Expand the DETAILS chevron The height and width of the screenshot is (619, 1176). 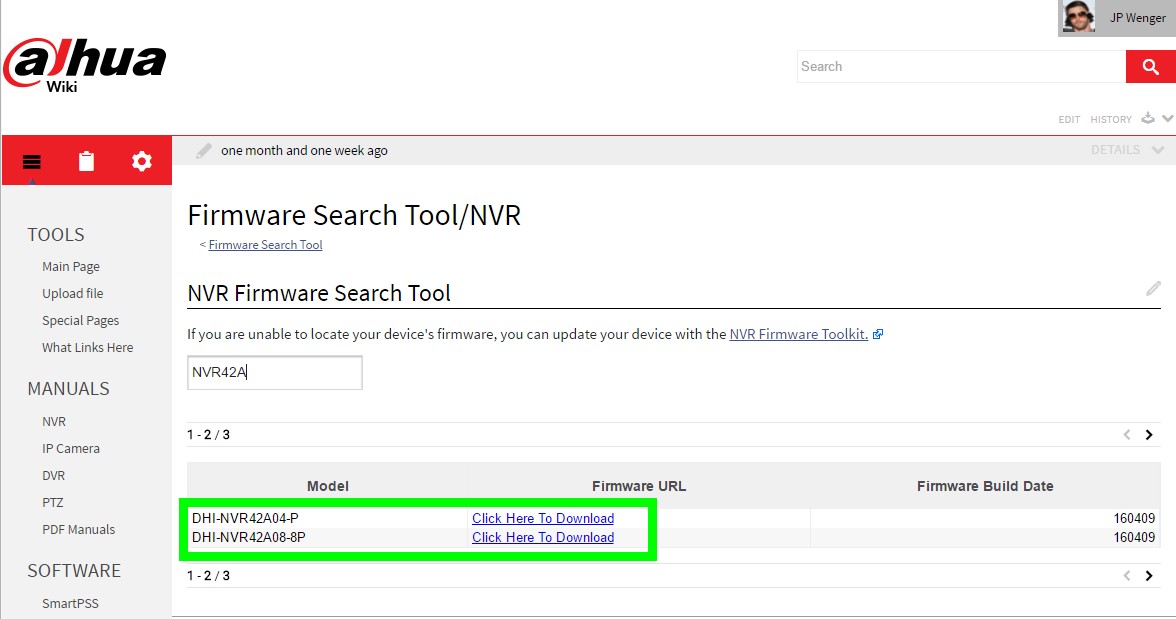click(x=1158, y=150)
